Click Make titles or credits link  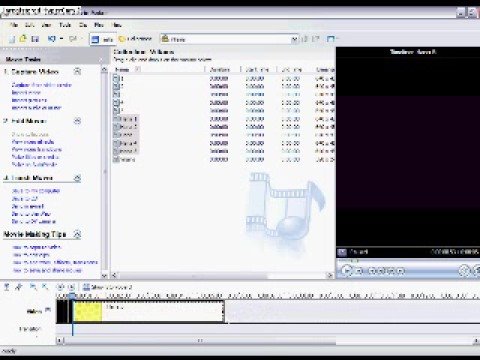(x=35, y=157)
